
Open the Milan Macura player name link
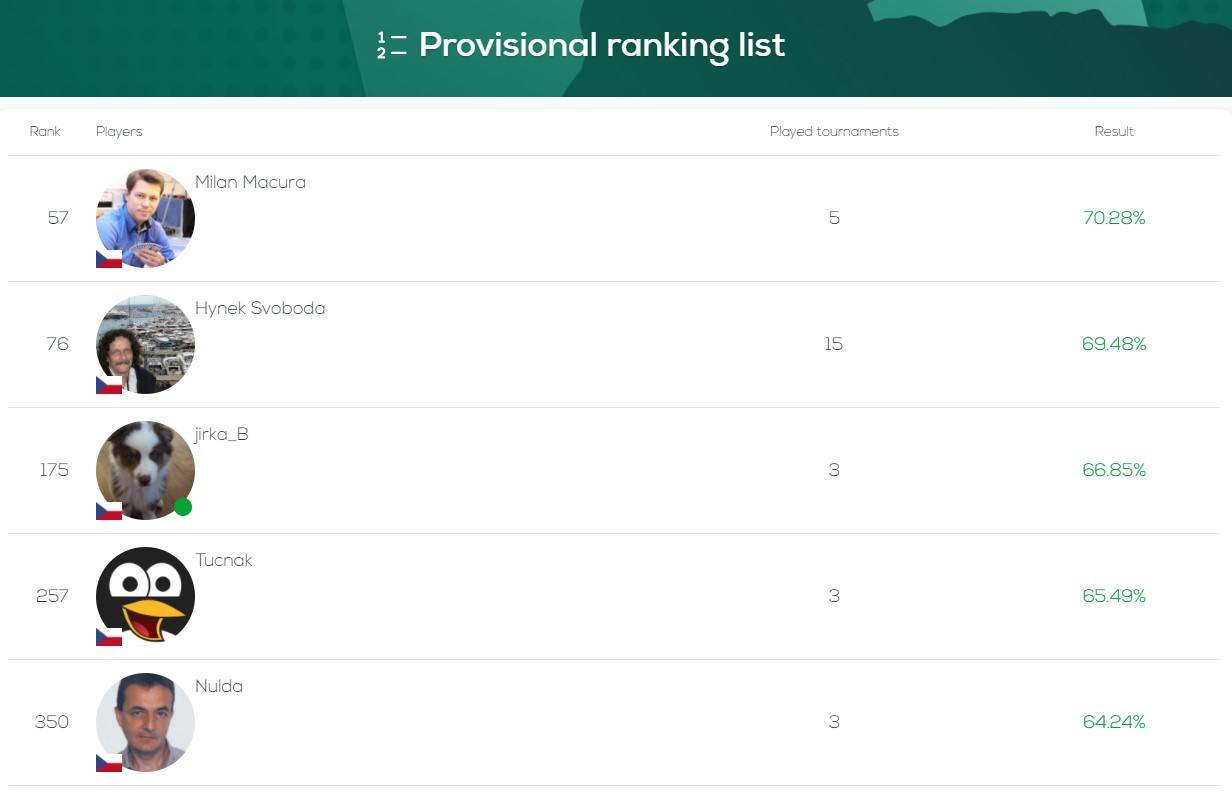click(250, 182)
